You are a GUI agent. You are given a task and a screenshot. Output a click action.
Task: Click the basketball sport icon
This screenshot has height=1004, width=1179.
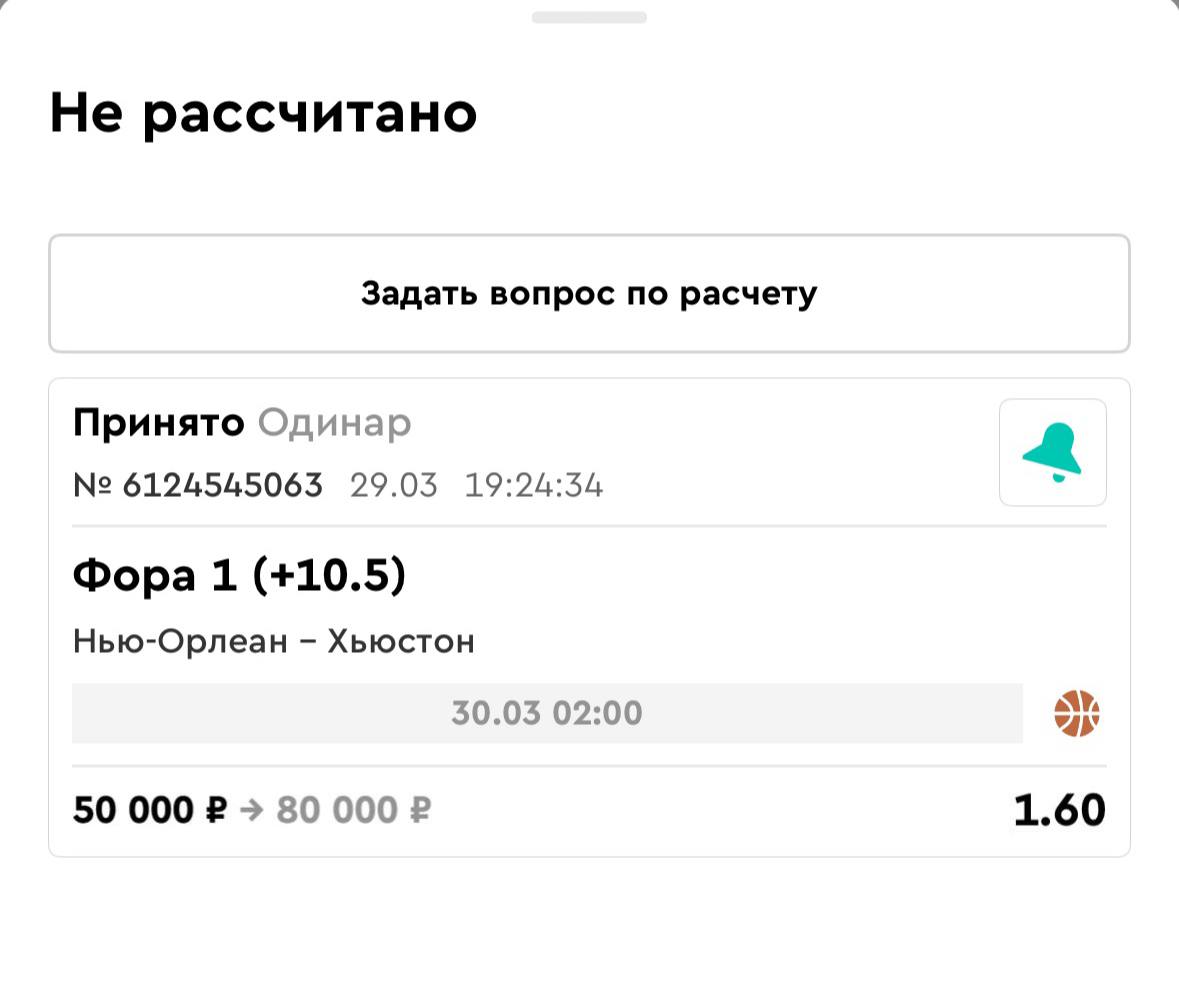[1076, 714]
